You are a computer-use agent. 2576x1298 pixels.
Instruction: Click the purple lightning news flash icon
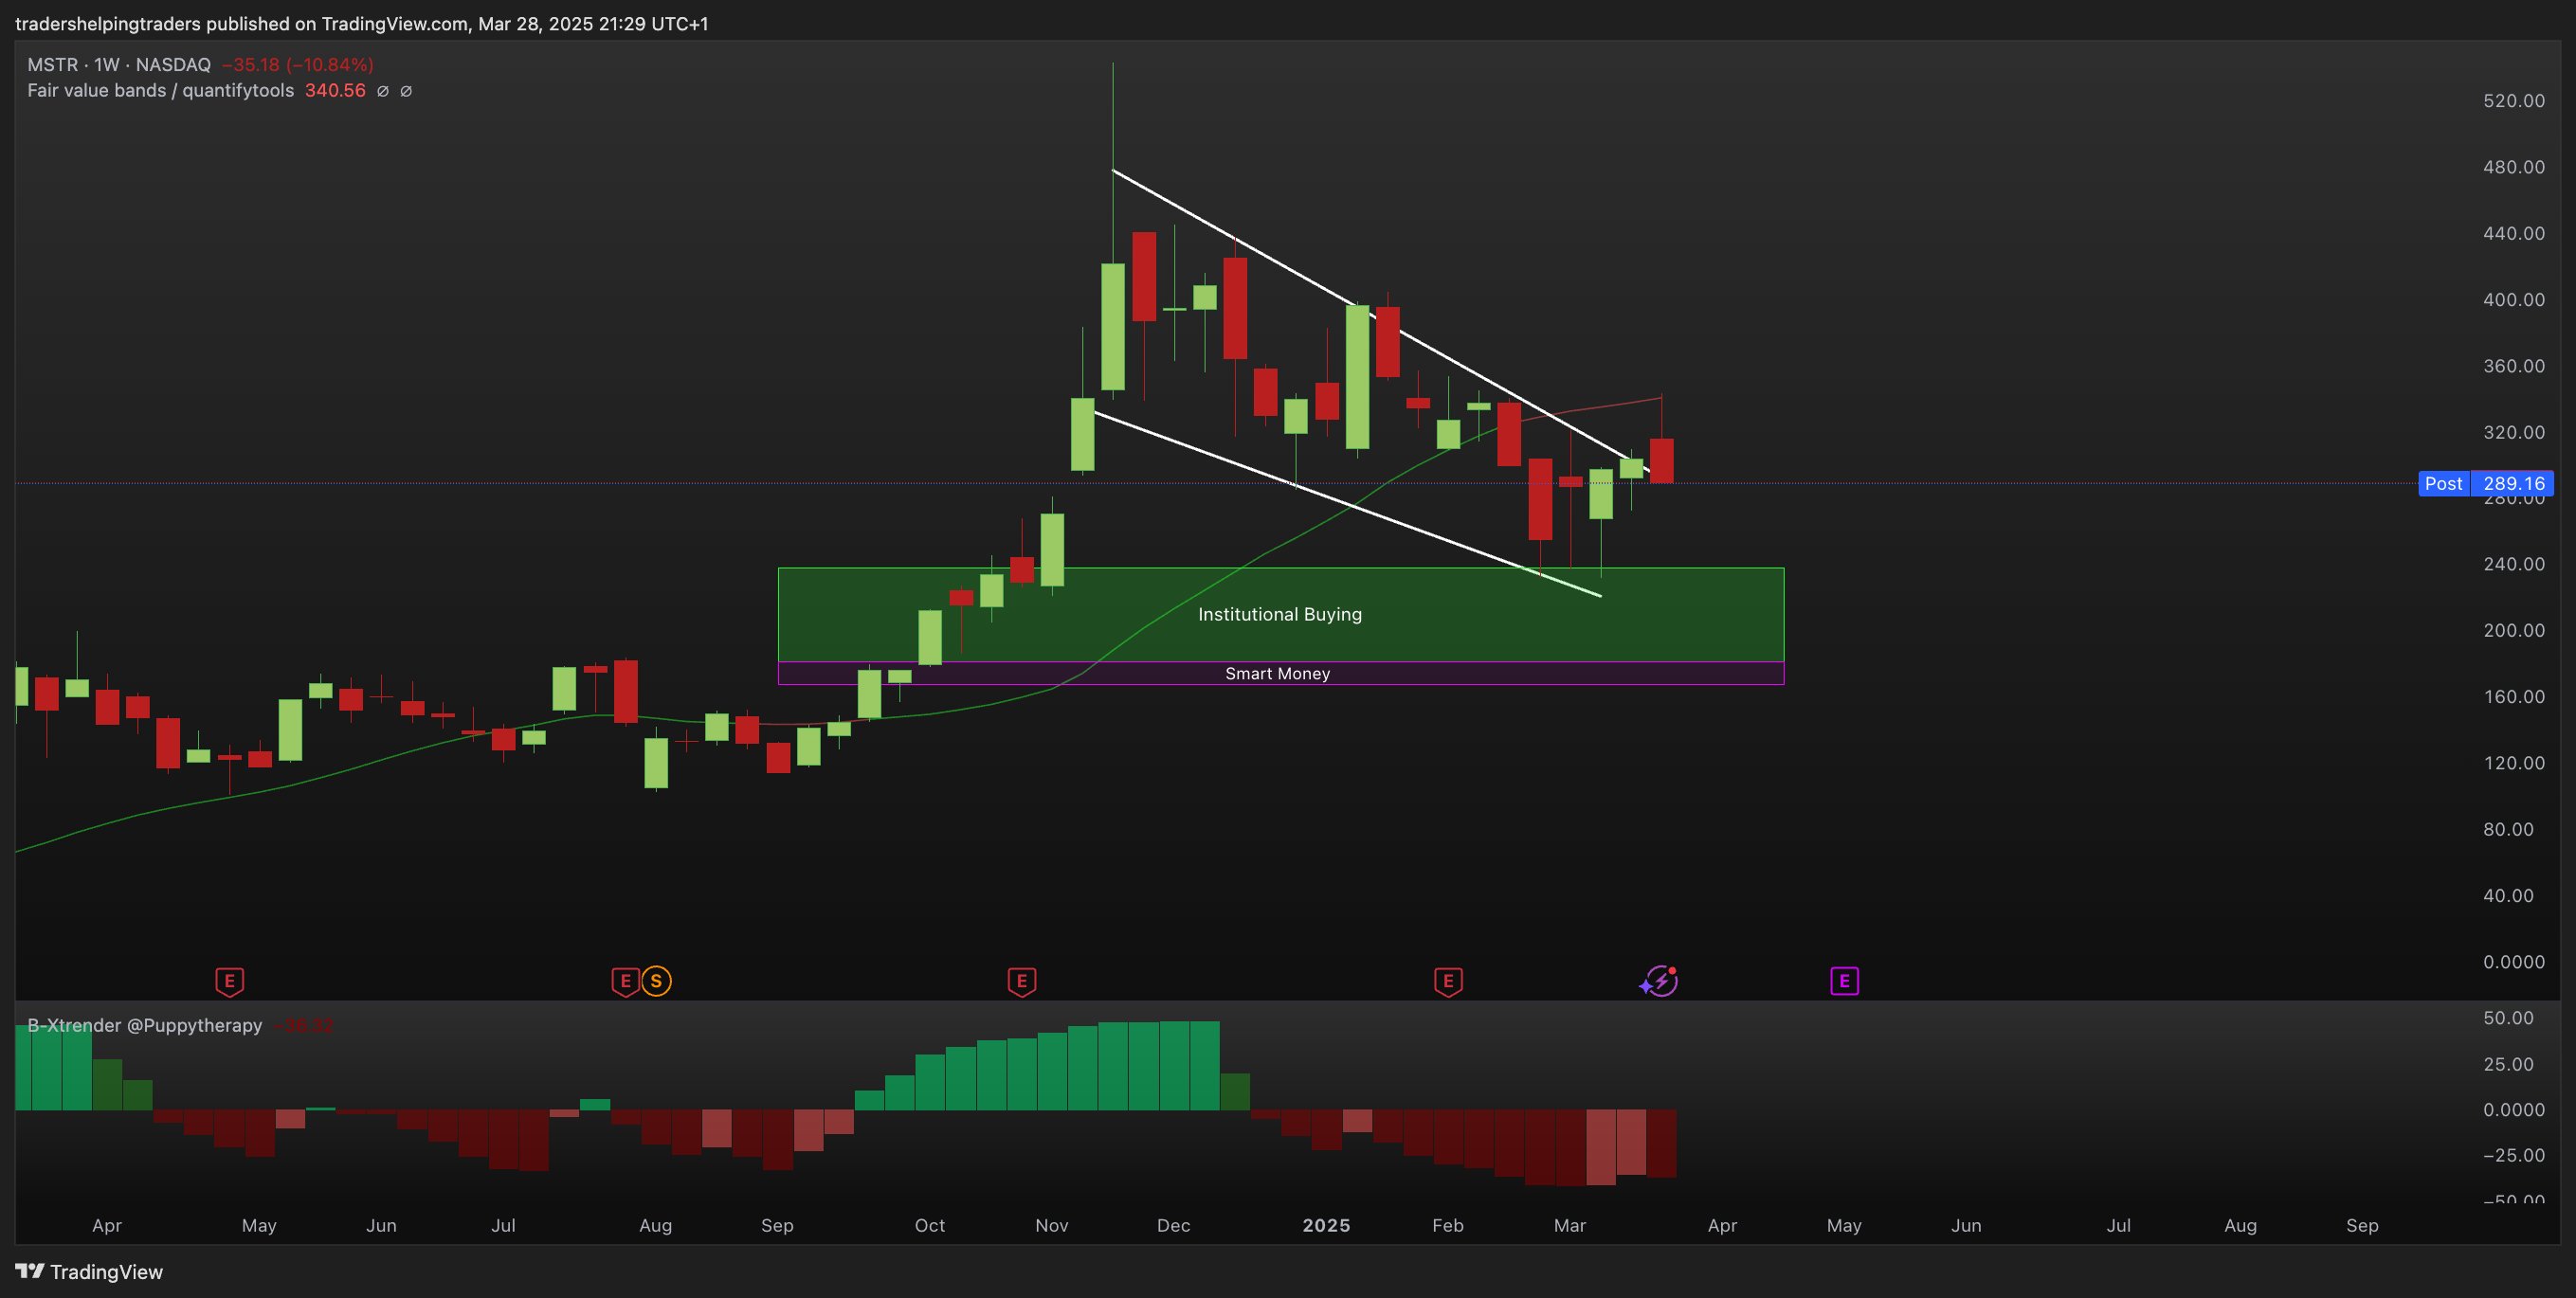click(1660, 981)
